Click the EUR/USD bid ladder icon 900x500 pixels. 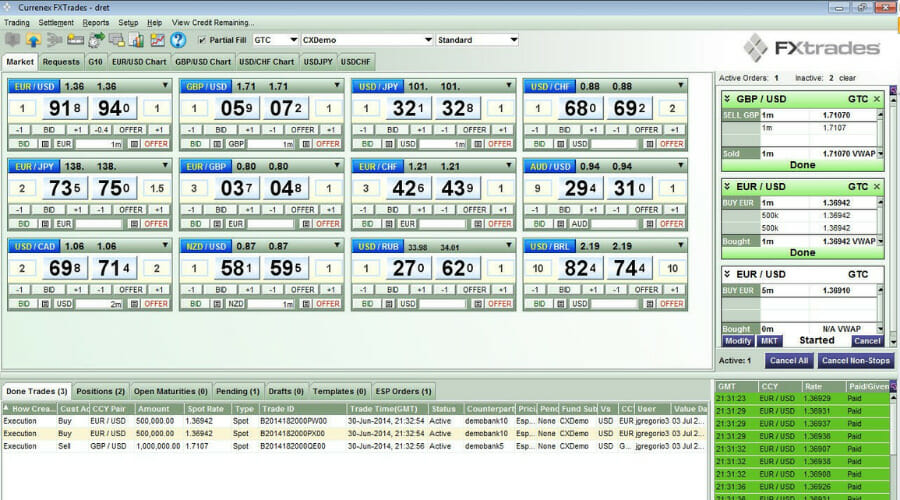(45, 144)
